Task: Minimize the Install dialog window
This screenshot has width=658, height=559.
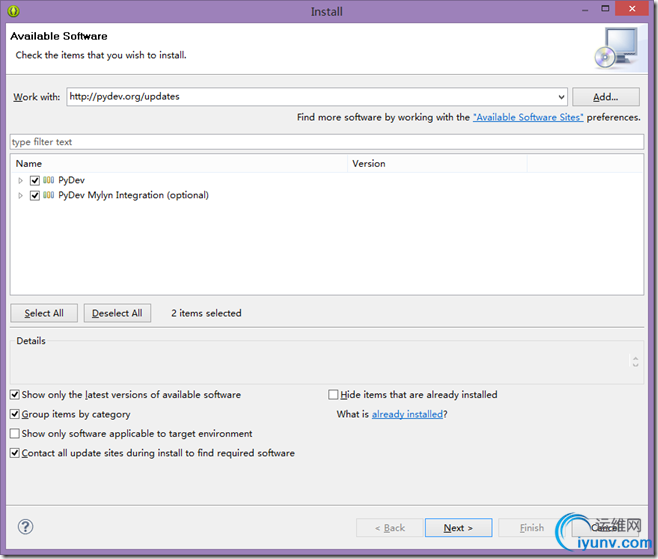Action: 585,9
